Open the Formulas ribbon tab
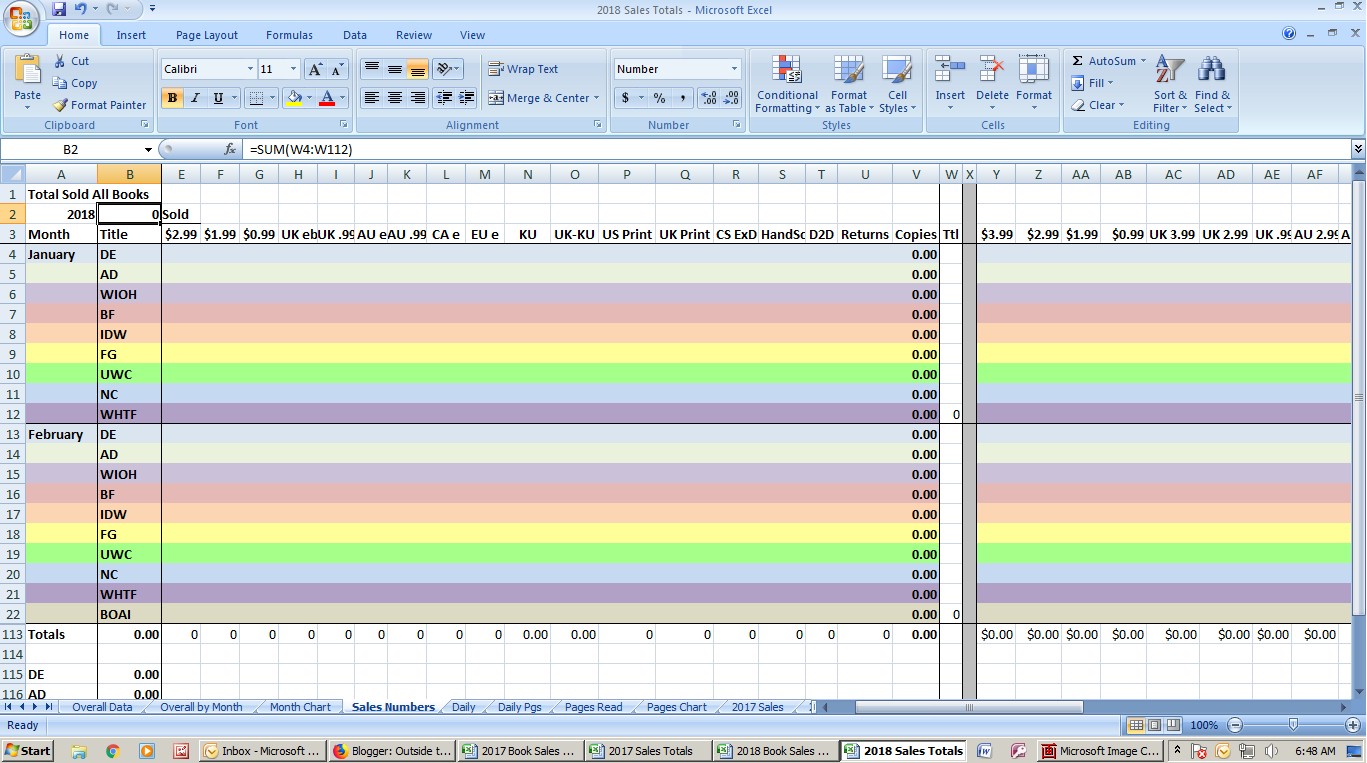Viewport: 1367px width, 763px height. [289, 35]
